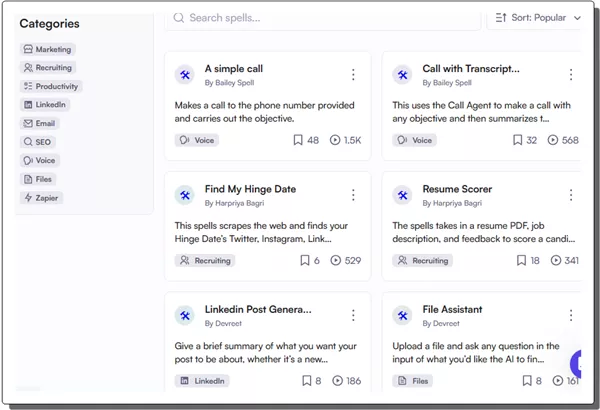Click run count icon on Find My Hinge Date

[336, 261]
